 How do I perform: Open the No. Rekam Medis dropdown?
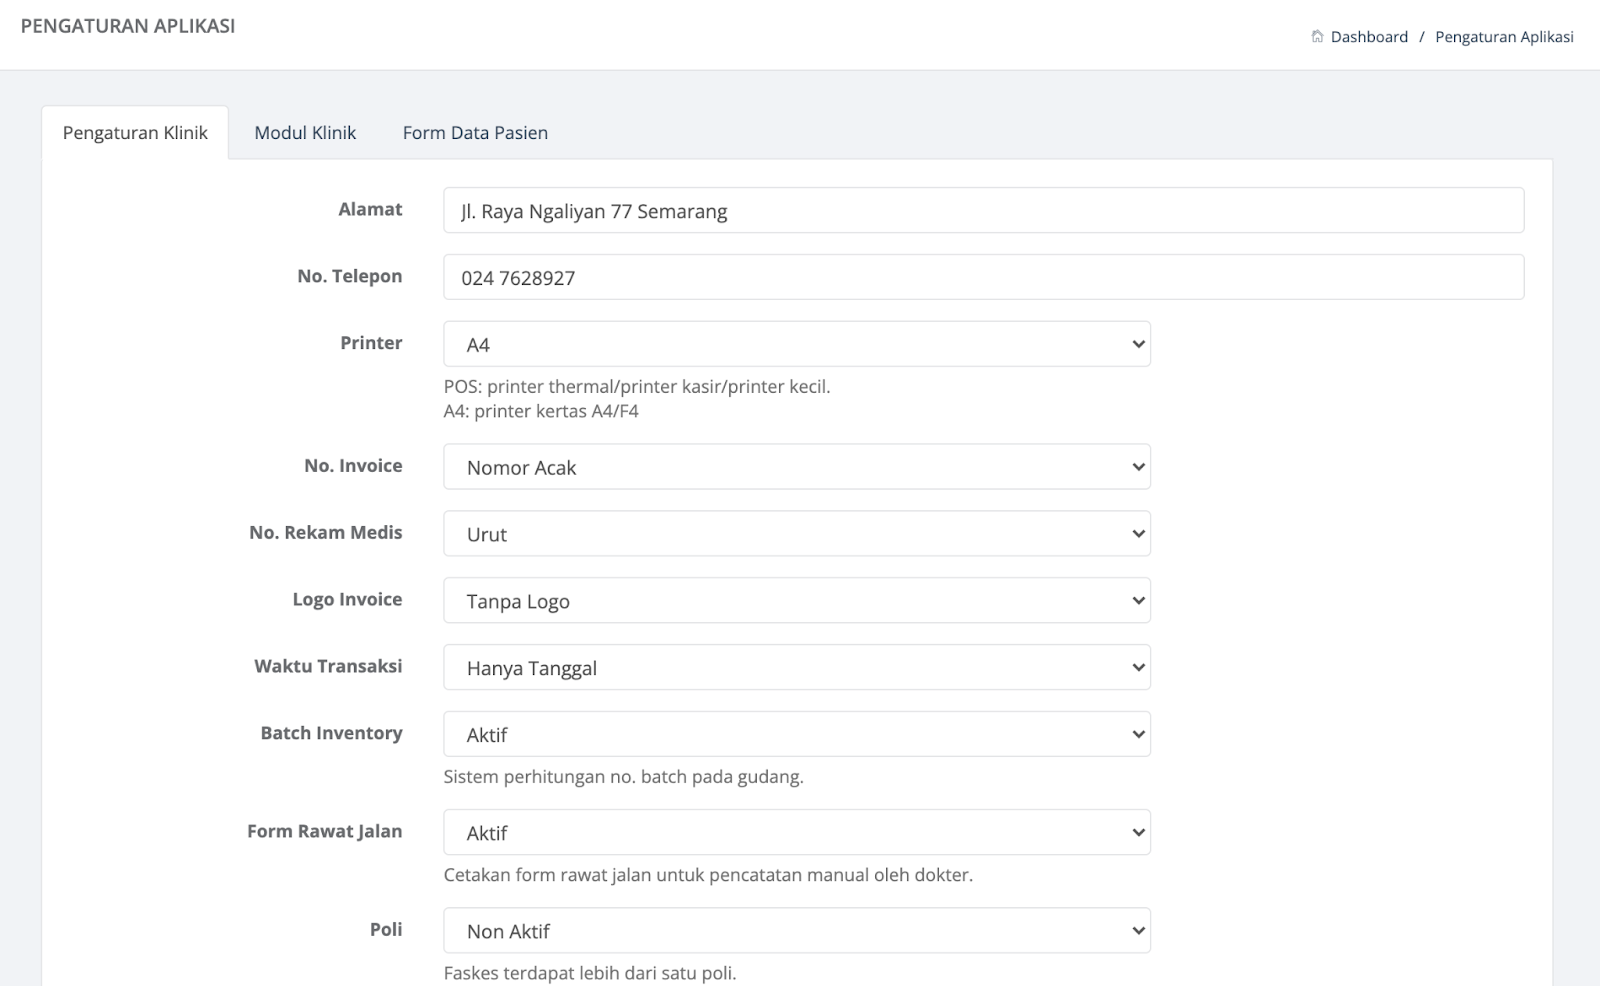[x=797, y=534]
